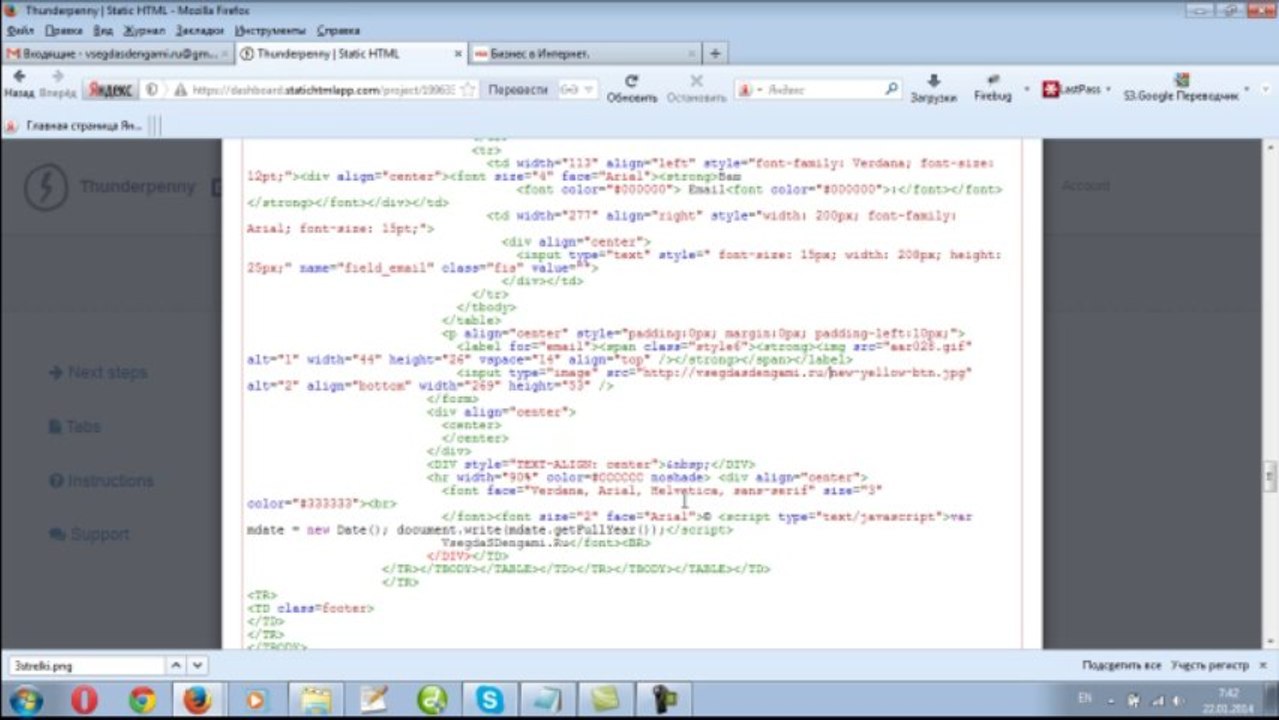
Task: Click the Account link at top right
Action: (1085, 186)
